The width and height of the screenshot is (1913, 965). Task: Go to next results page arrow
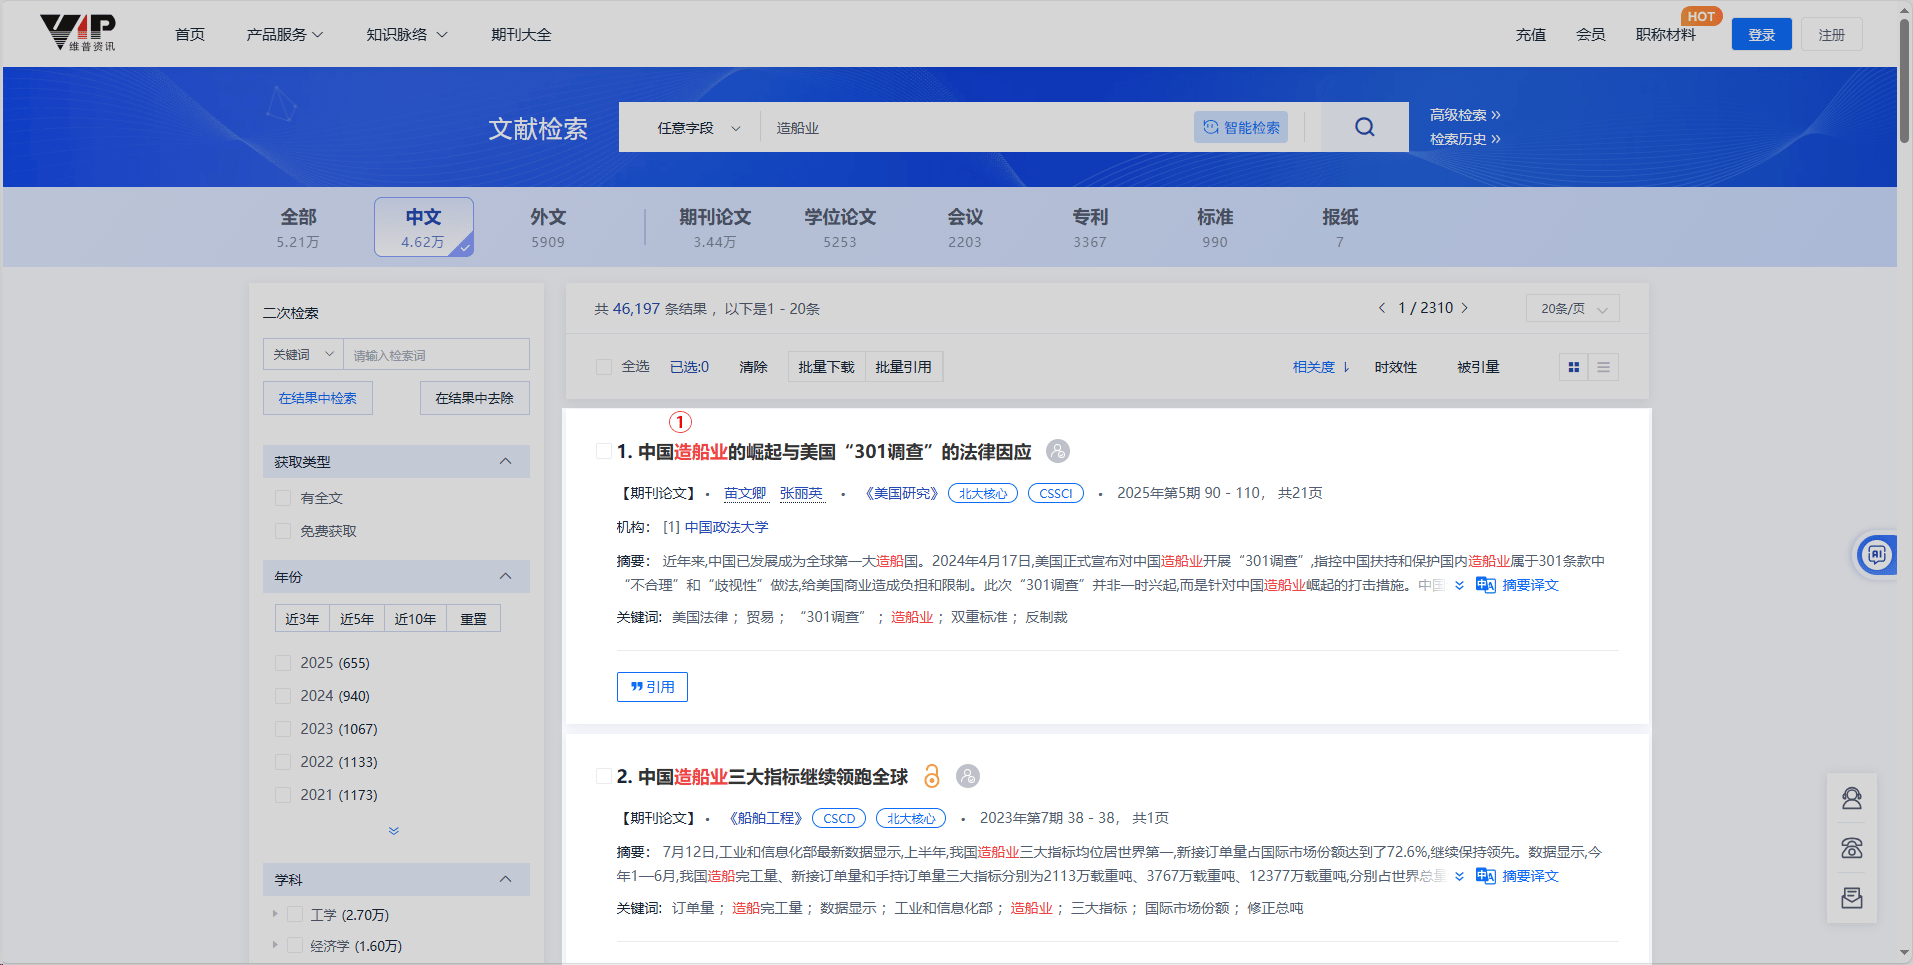[1464, 308]
